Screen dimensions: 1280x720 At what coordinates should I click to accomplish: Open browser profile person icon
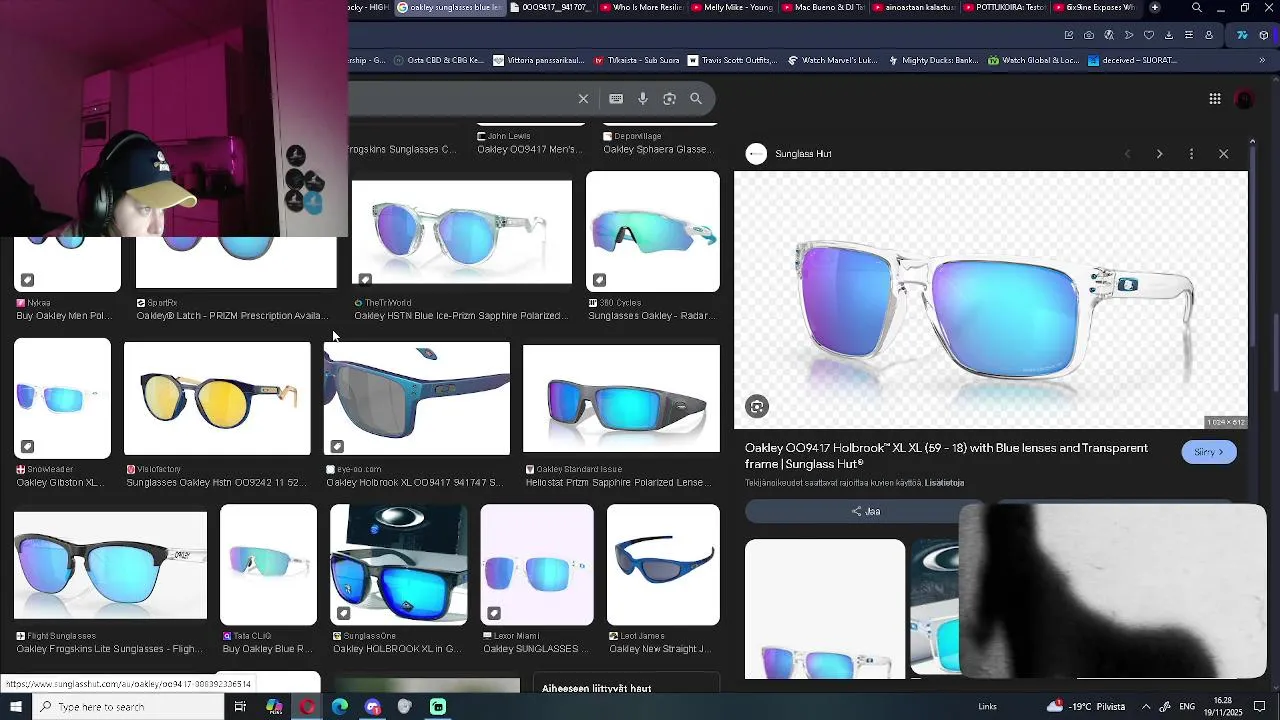coord(1209,35)
